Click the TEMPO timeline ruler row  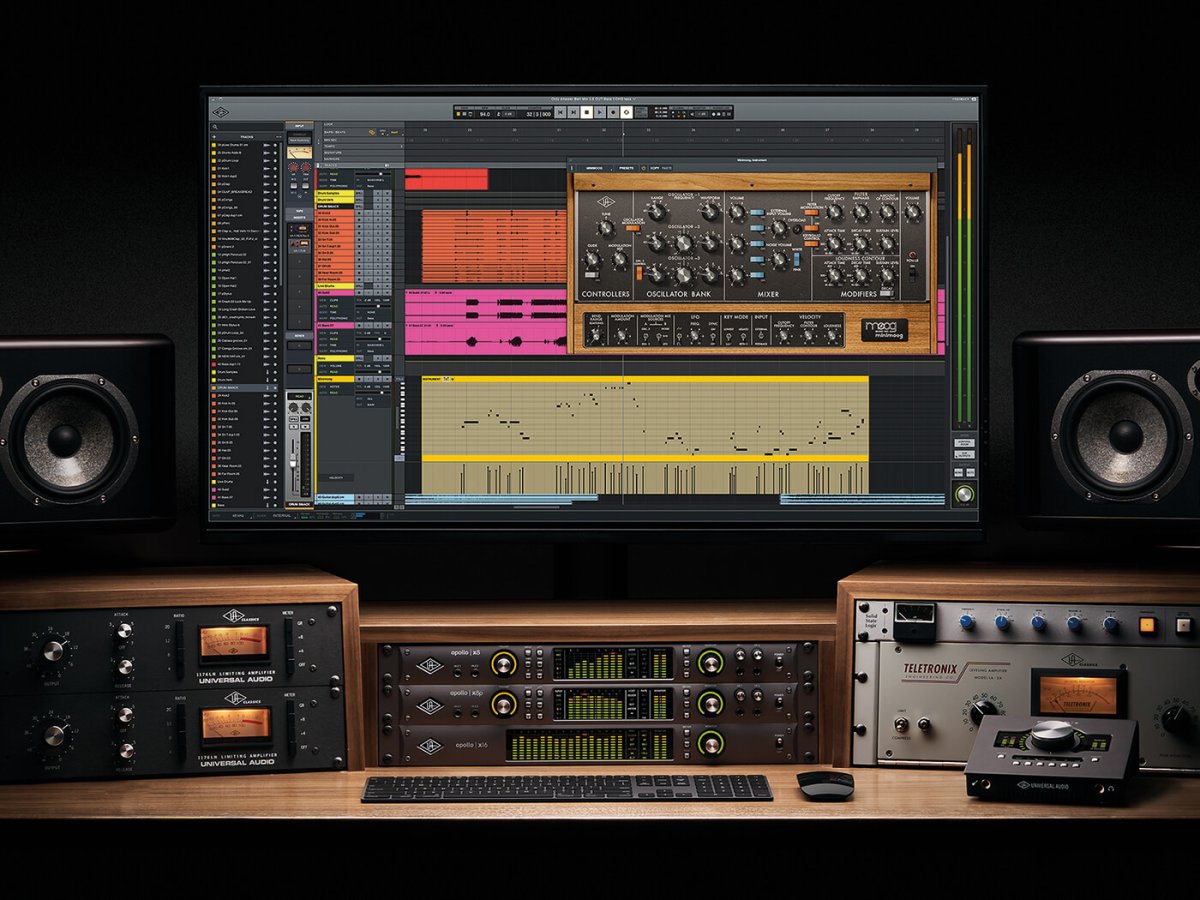click(363, 146)
